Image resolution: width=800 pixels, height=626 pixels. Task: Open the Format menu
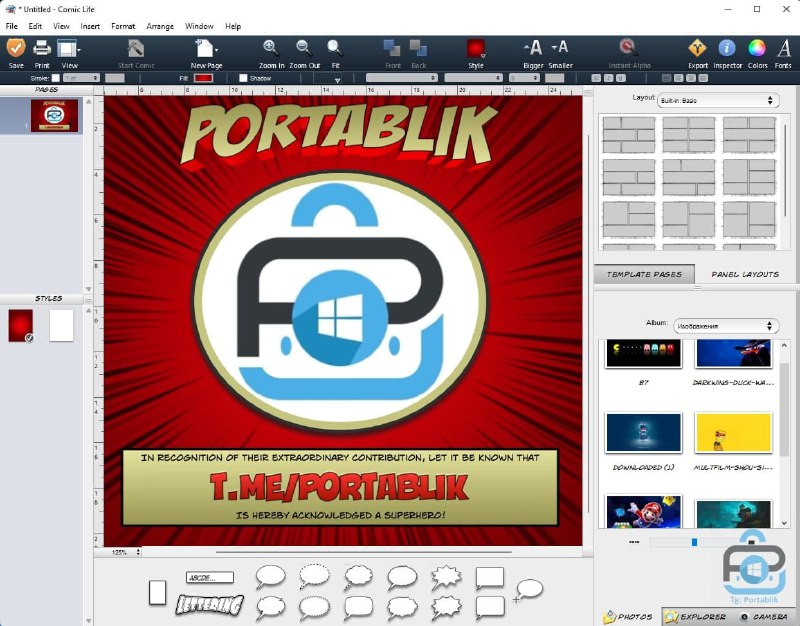point(123,26)
